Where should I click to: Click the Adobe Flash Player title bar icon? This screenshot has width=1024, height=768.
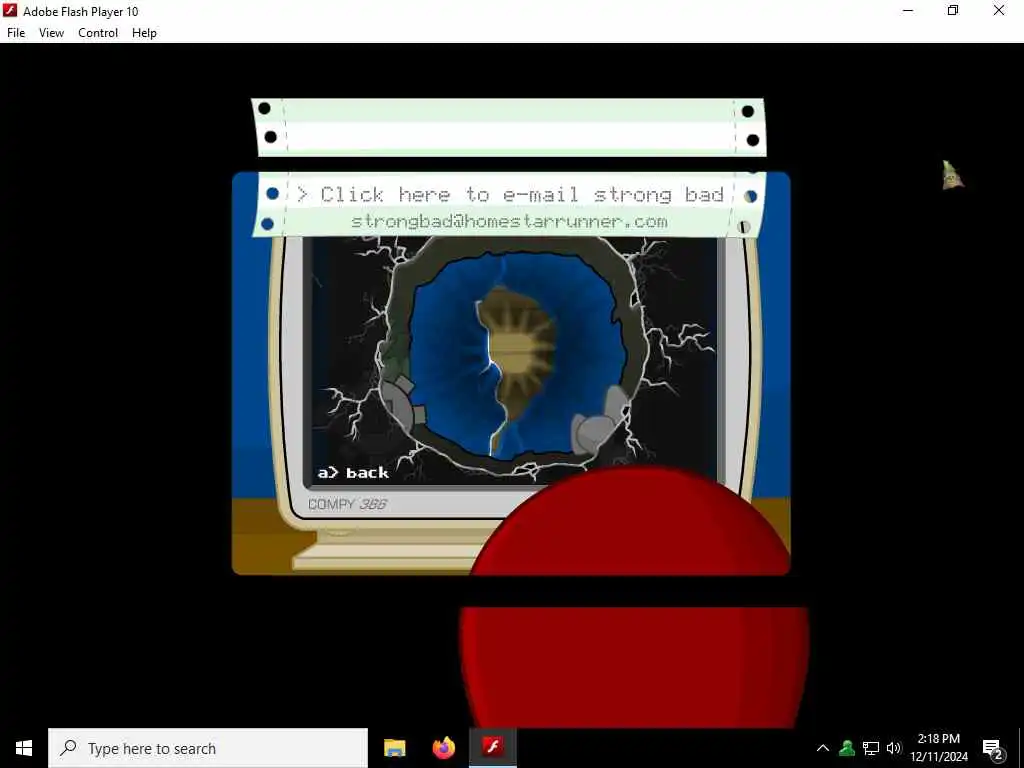tap(10, 10)
